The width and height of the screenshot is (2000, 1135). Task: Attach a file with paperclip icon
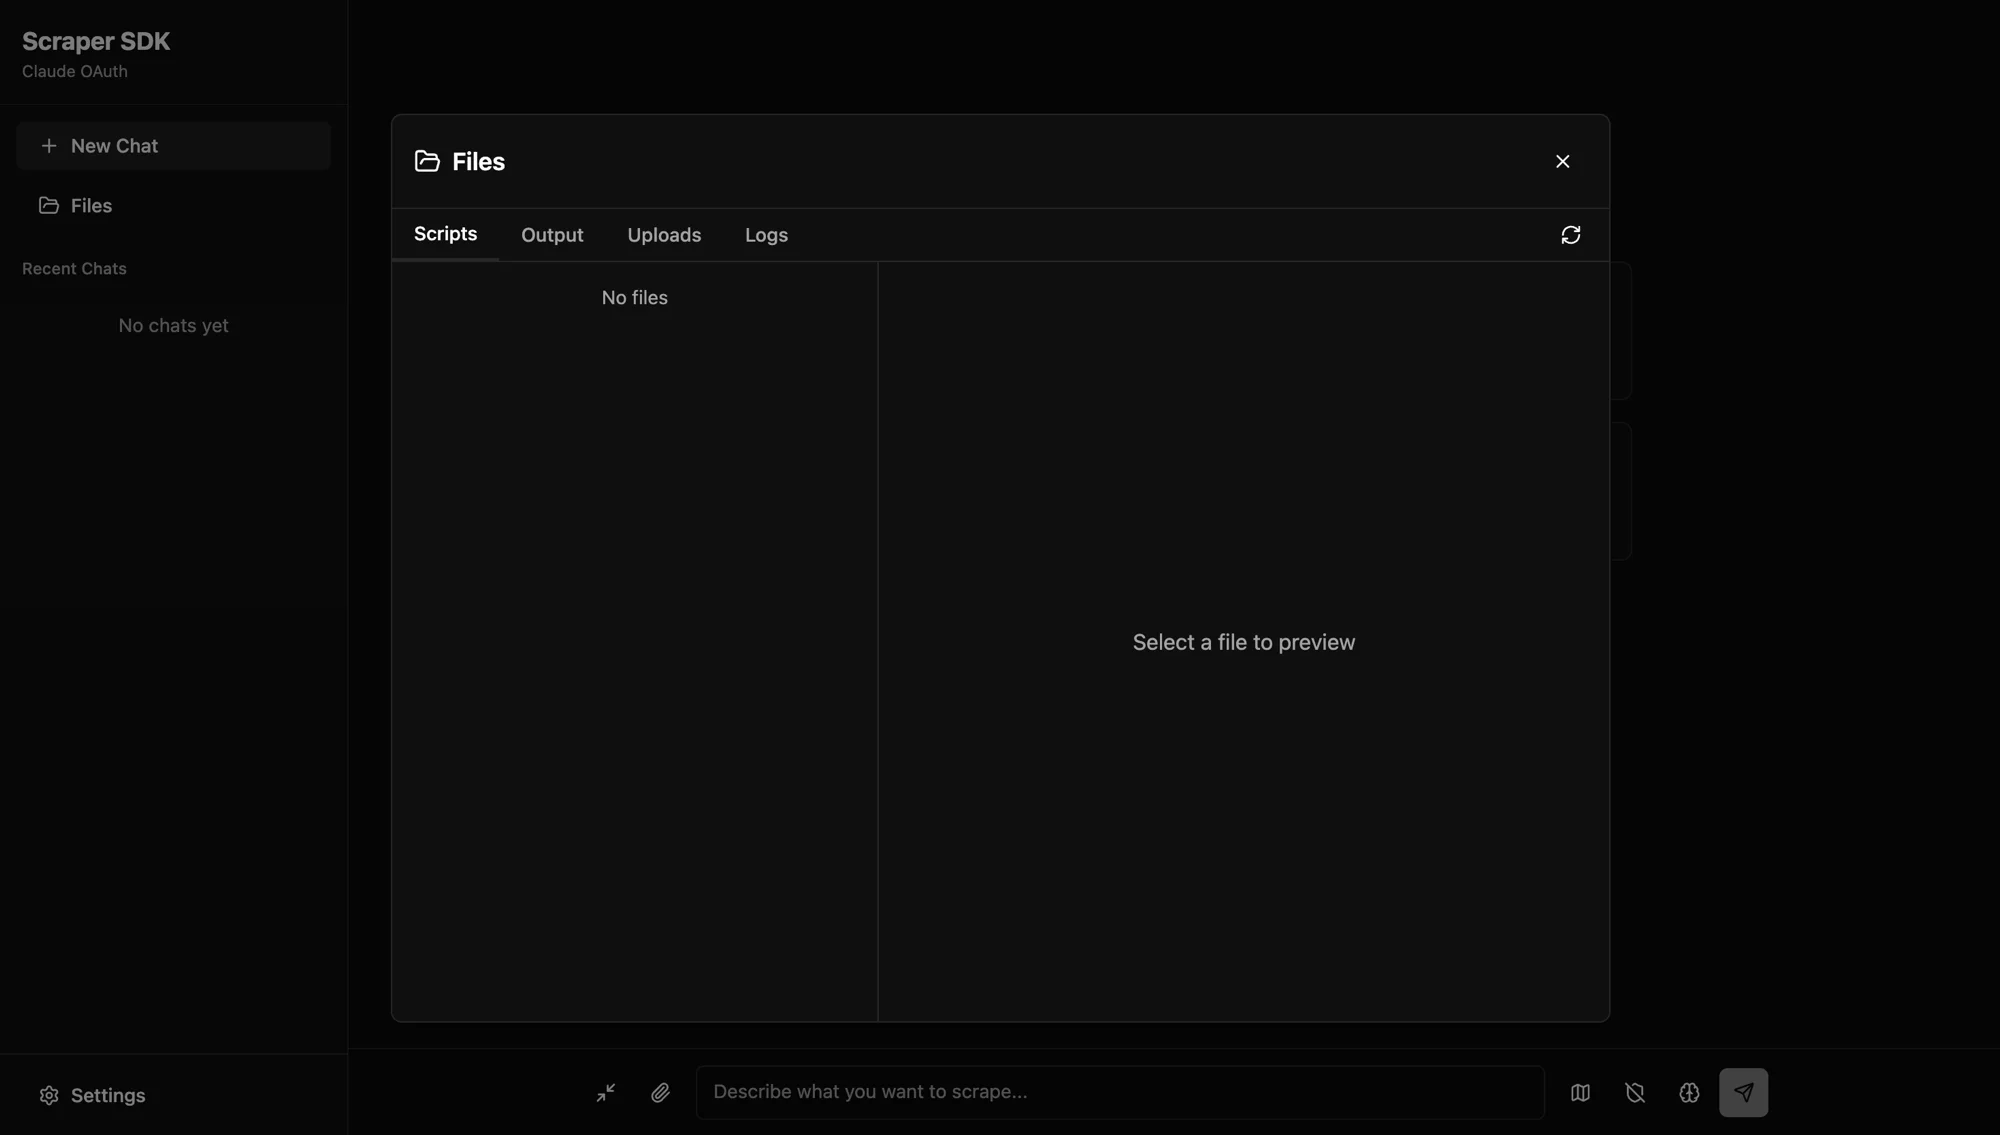(660, 1092)
